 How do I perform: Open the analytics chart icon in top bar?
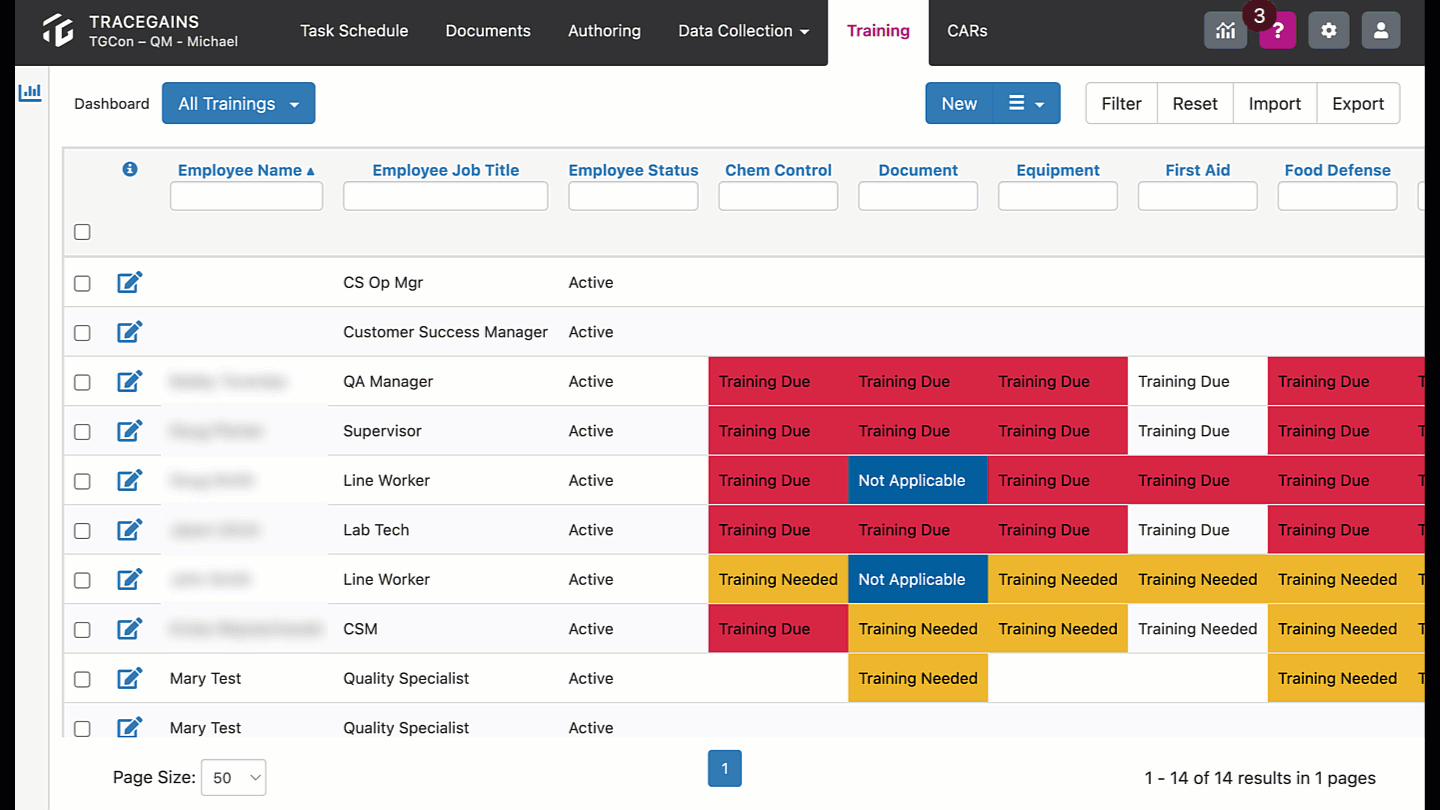coord(1225,31)
